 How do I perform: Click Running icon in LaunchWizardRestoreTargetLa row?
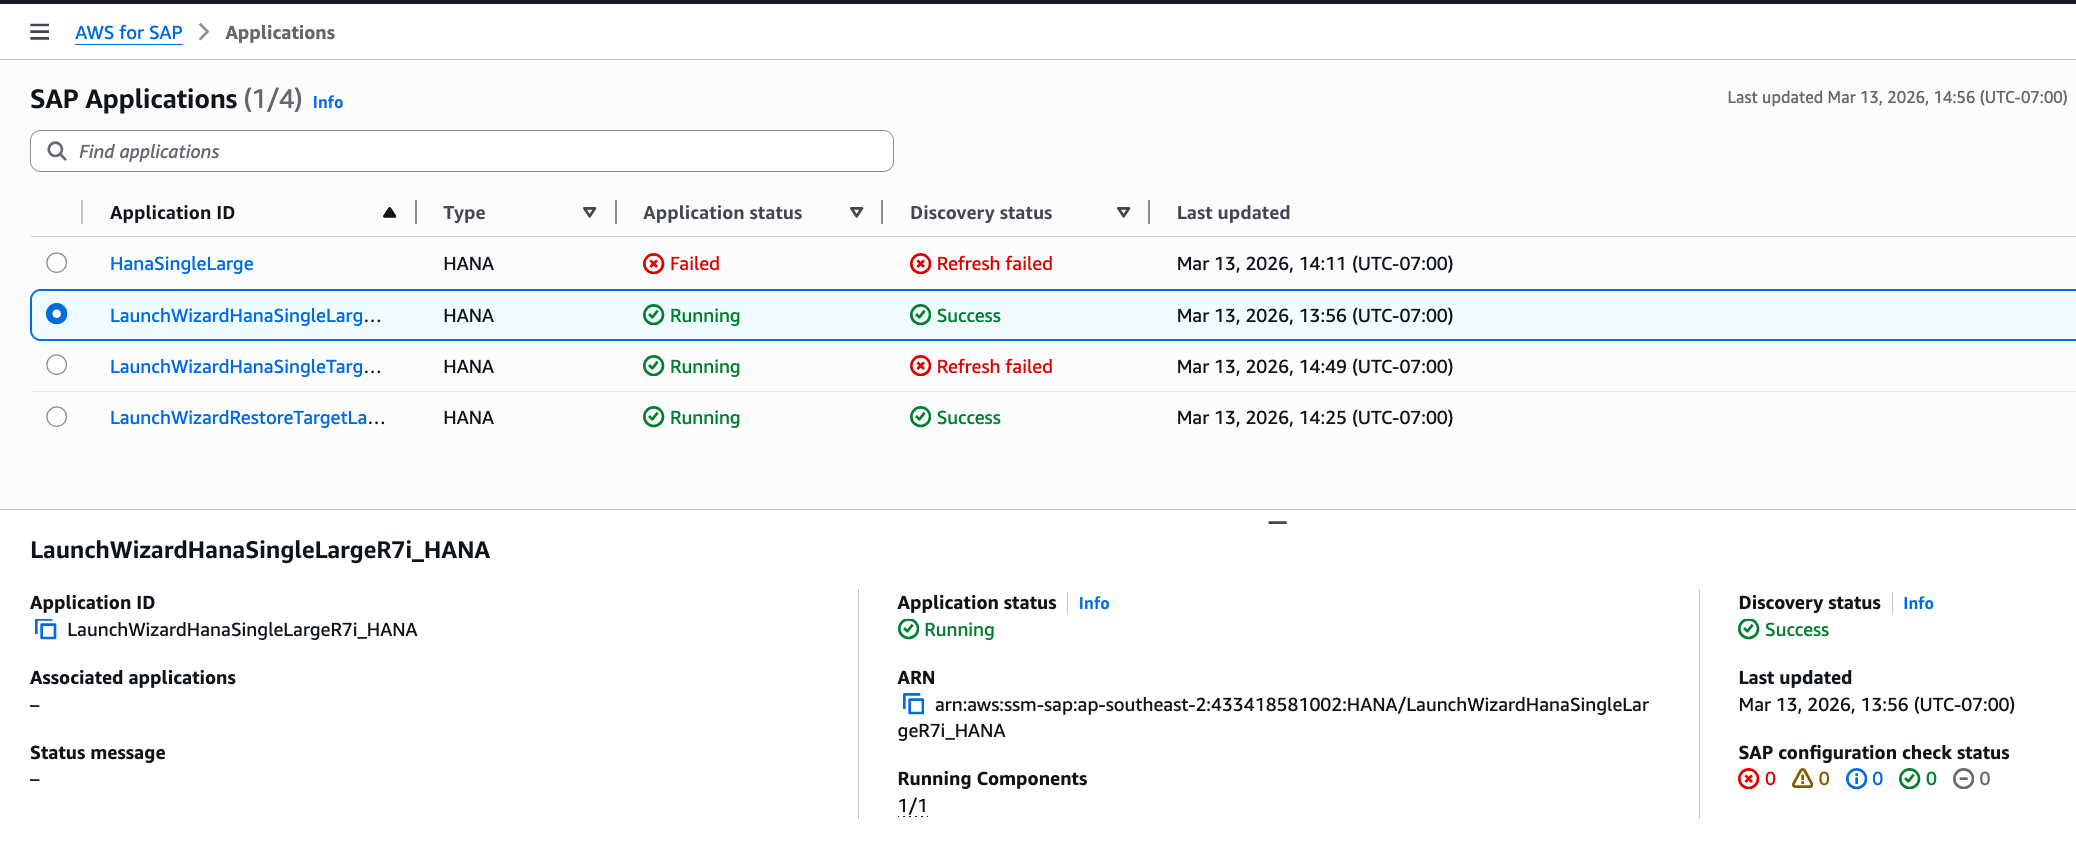click(653, 417)
